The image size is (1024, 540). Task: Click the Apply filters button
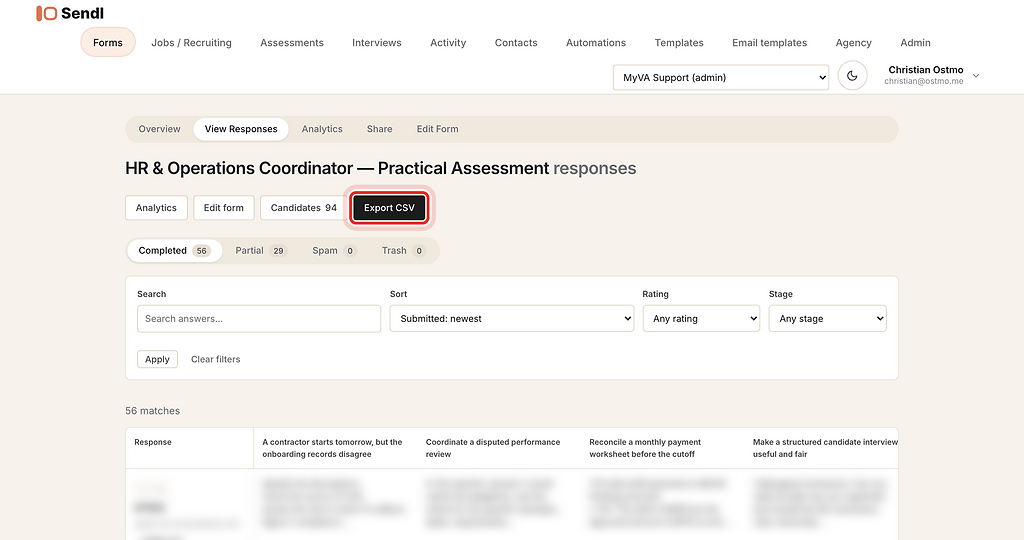(157, 359)
